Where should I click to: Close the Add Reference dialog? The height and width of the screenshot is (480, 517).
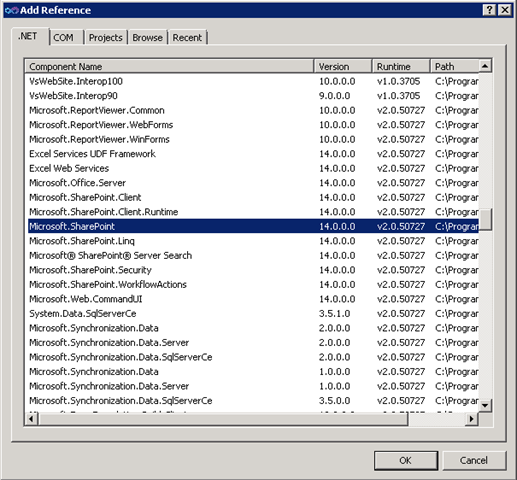click(x=505, y=10)
